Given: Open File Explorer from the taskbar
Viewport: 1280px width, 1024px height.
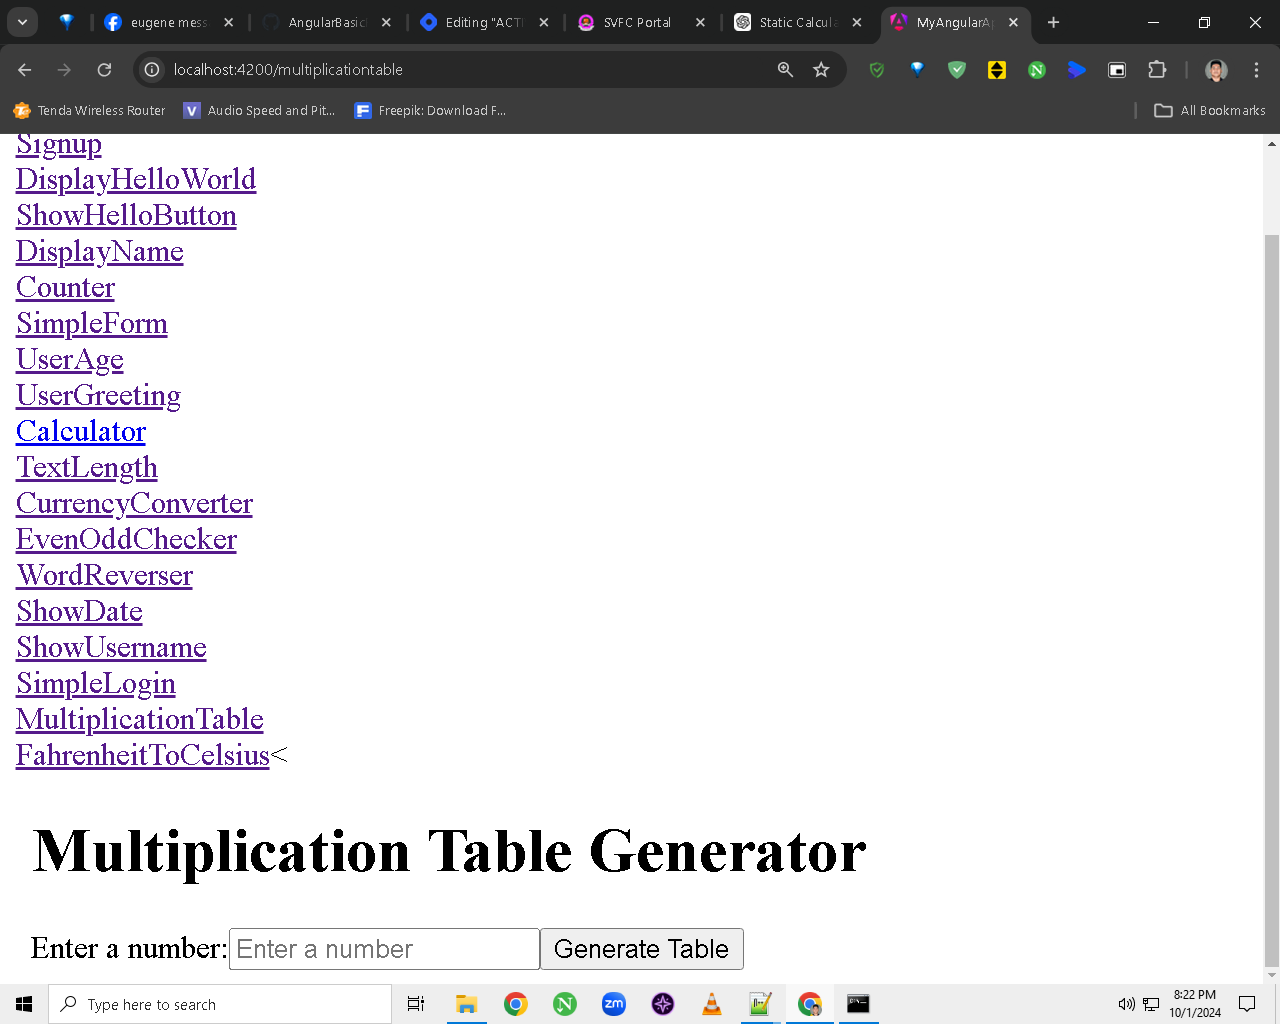Looking at the screenshot, I should 466,1004.
